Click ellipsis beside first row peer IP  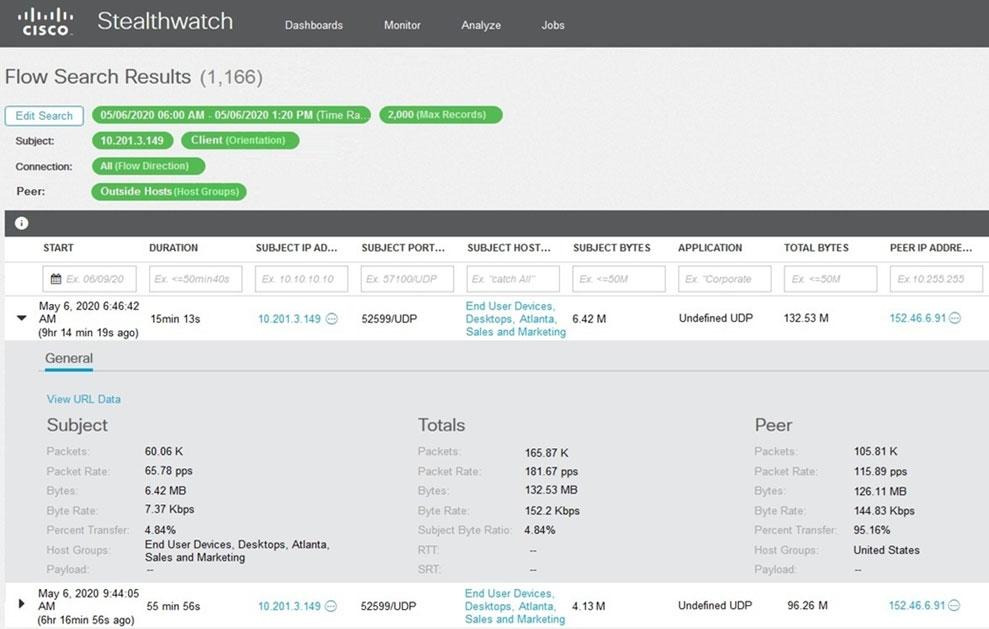coord(955,319)
